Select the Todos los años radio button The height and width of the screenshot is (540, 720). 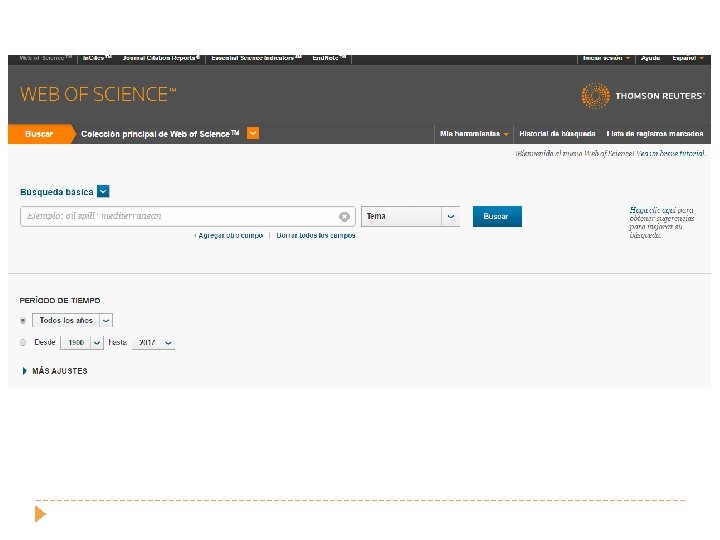[x=23, y=321]
